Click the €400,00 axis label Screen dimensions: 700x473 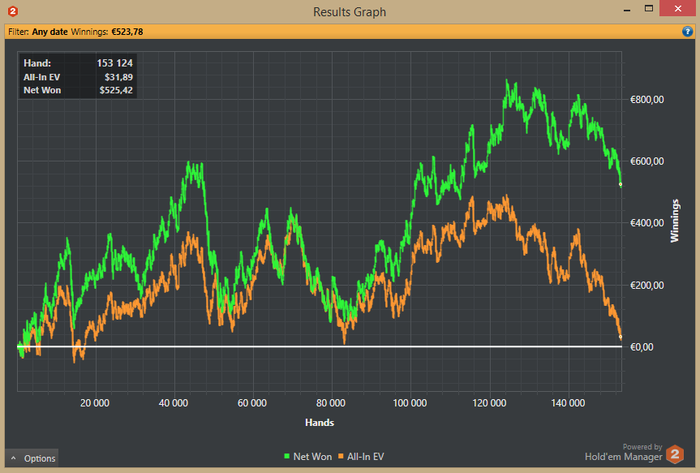(647, 223)
